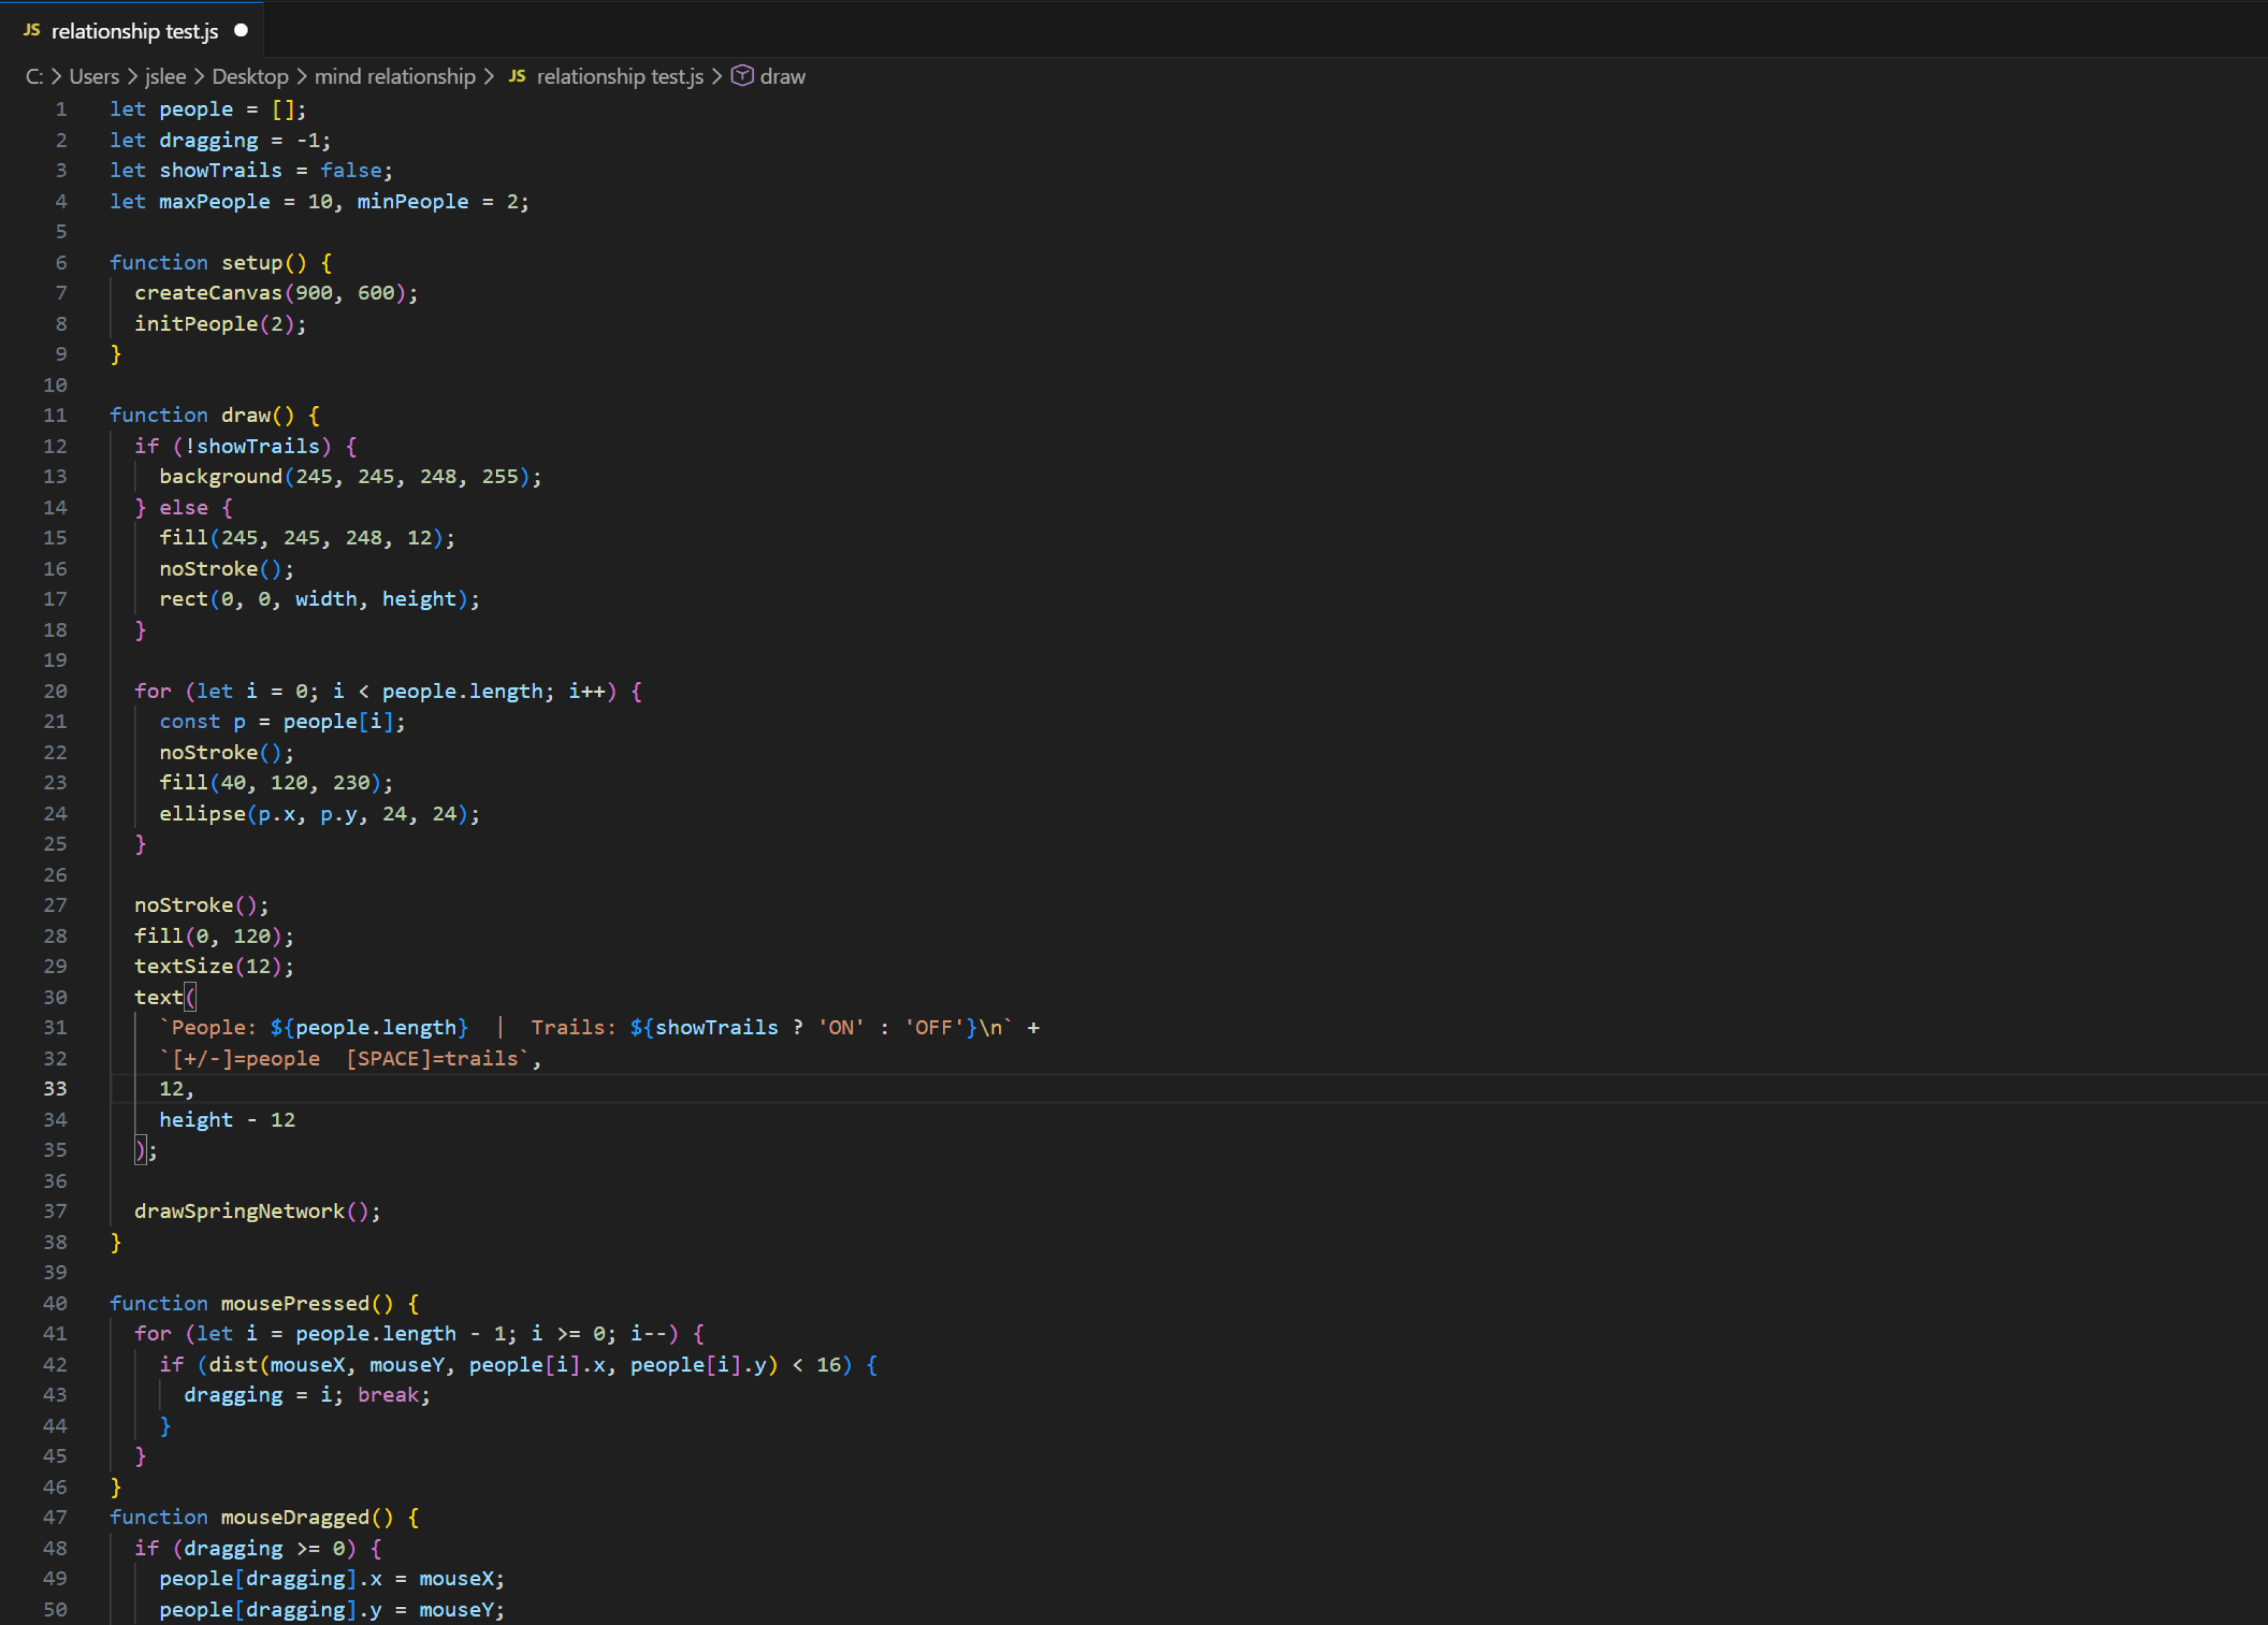Image resolution: width=2268 pixels, height=1625 pixels.
Task: Select the relationship test.js editor tab
Action: [x=134, y=31]
